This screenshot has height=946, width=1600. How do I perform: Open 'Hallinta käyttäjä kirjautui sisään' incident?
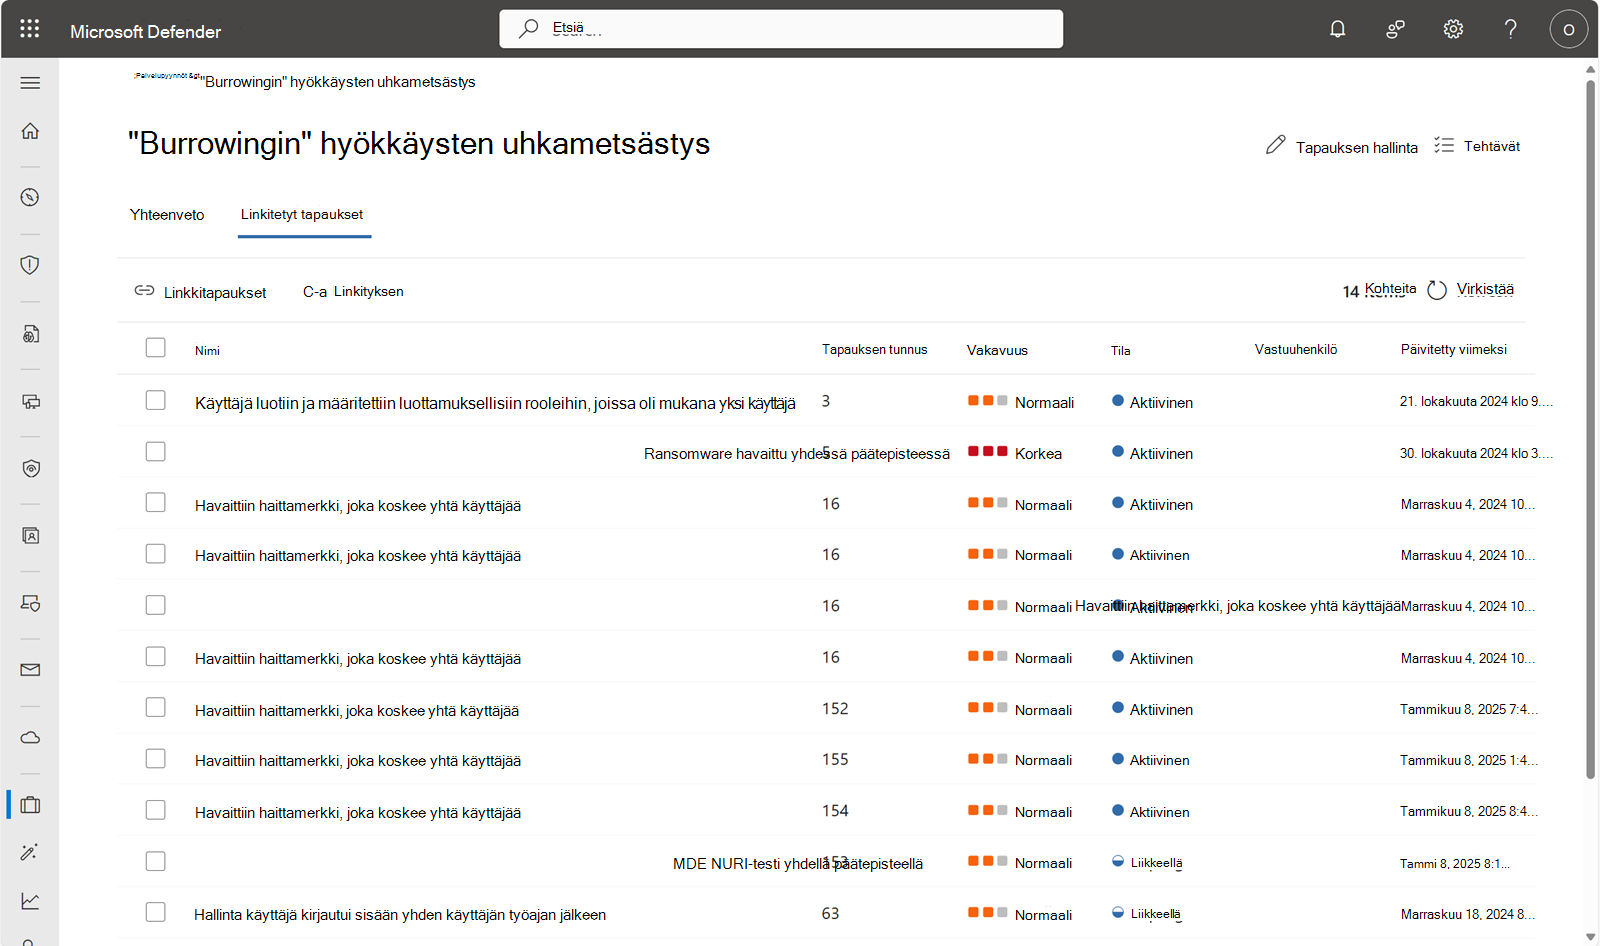click(400, 915)
